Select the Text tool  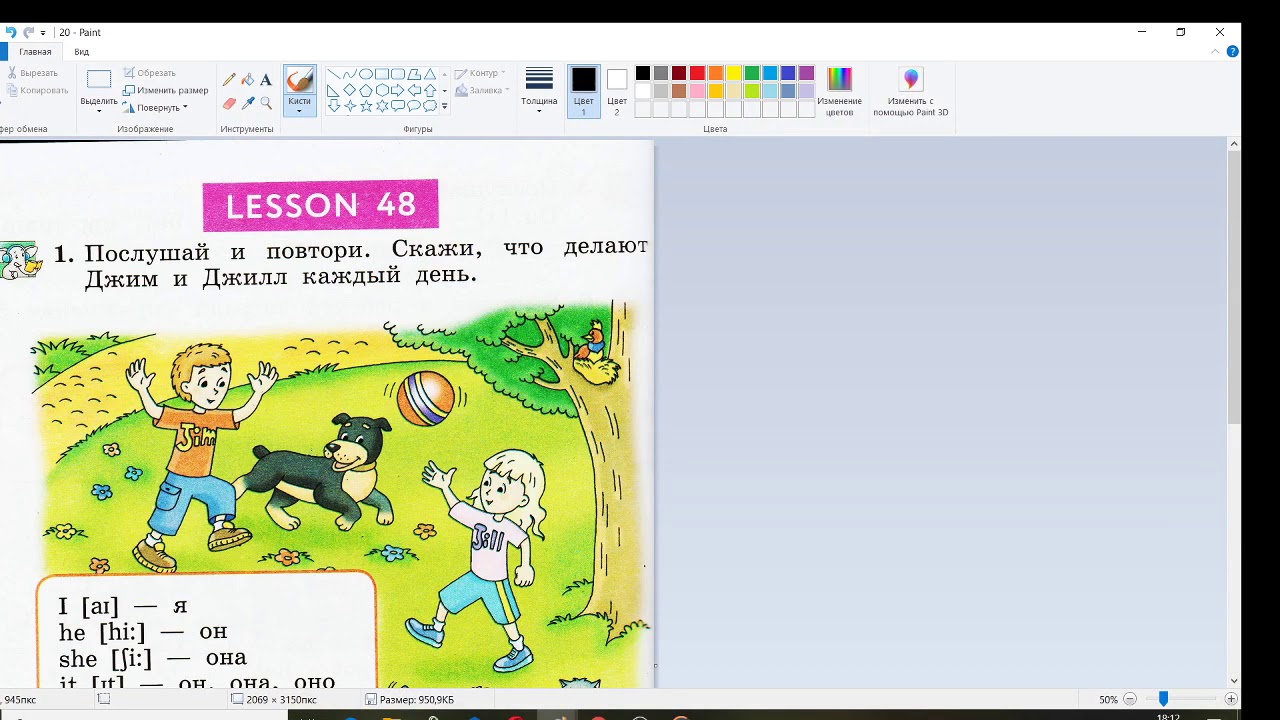[x=265, y=80]
